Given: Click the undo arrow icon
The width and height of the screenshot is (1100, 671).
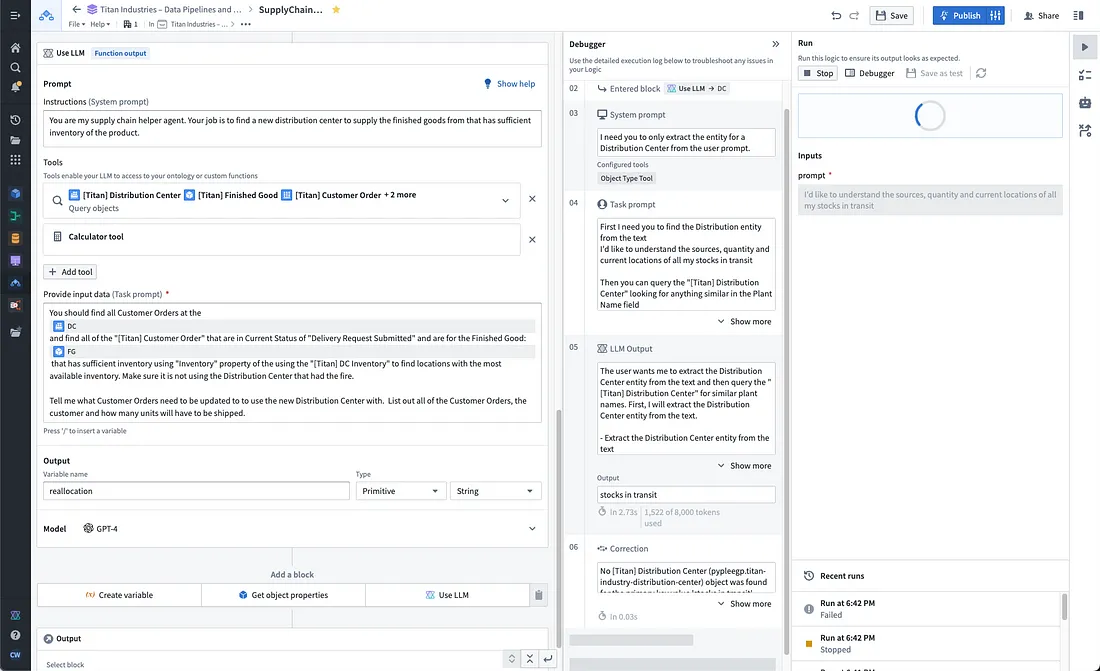Looking at the screenshot, I should pyautogui.click(x=836, y=15).
